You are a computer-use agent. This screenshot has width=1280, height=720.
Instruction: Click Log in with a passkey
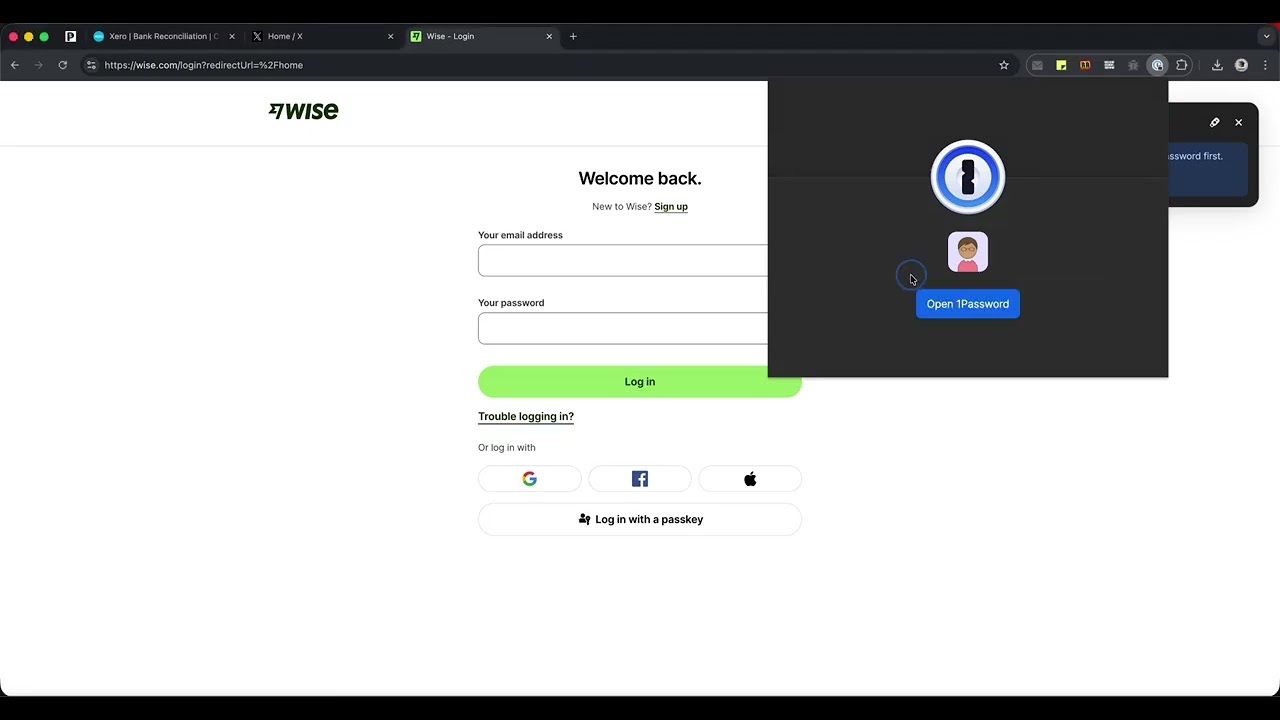tap(640, 519)
